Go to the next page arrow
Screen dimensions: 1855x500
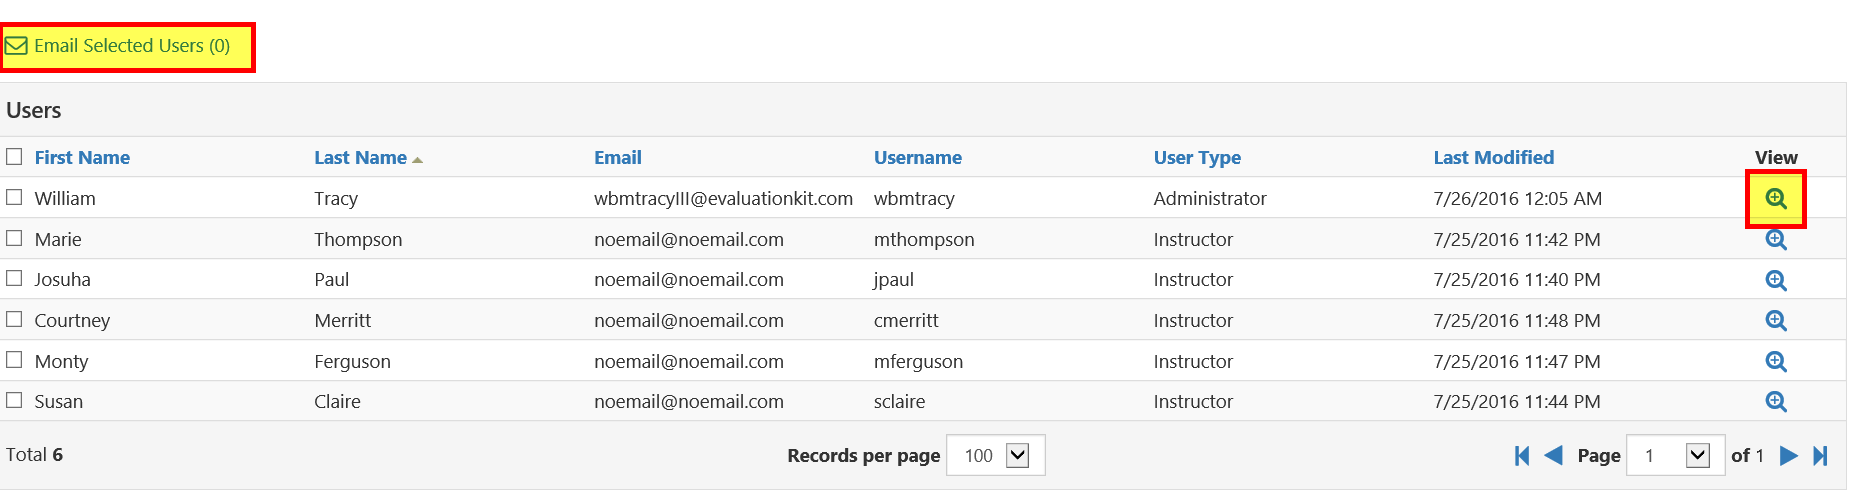pyautogui.click(x=1789, y=456)
